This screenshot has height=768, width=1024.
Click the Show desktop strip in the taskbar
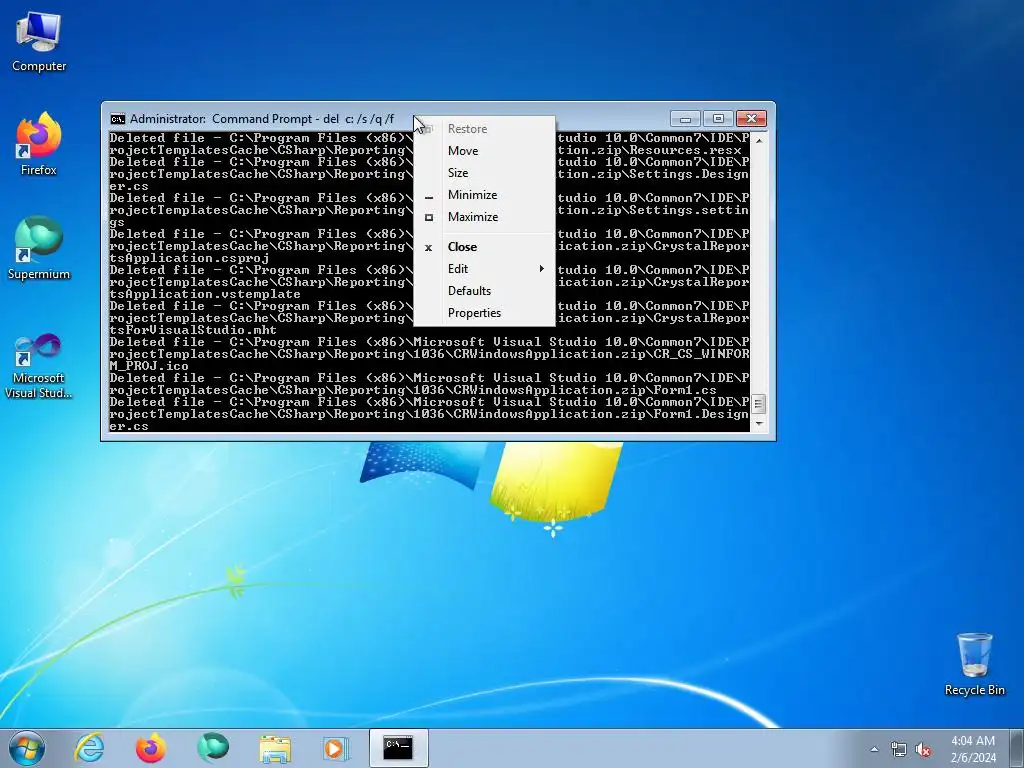1017,748
